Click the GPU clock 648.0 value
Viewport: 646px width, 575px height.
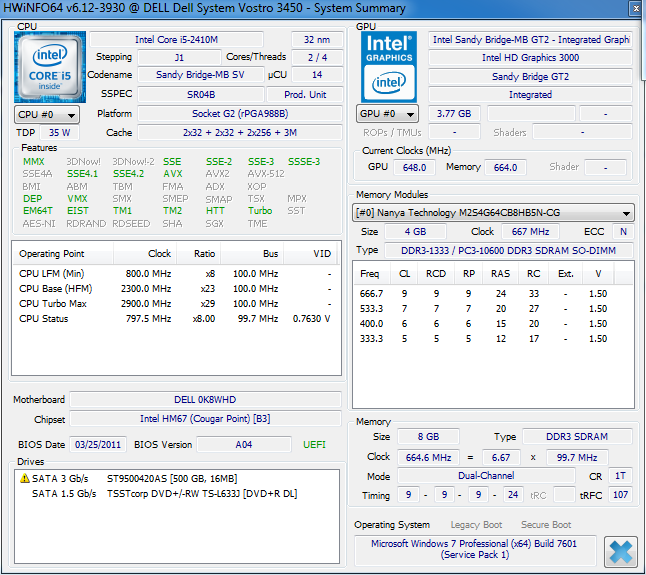414,167
